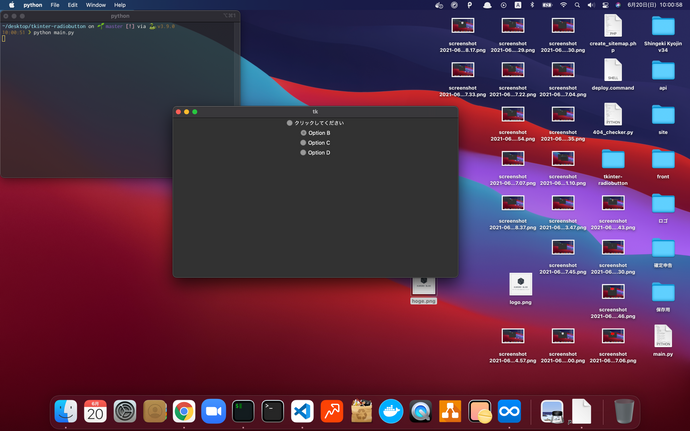
Task: Launch Google Chrome from the dock
Action: (184, 411)
